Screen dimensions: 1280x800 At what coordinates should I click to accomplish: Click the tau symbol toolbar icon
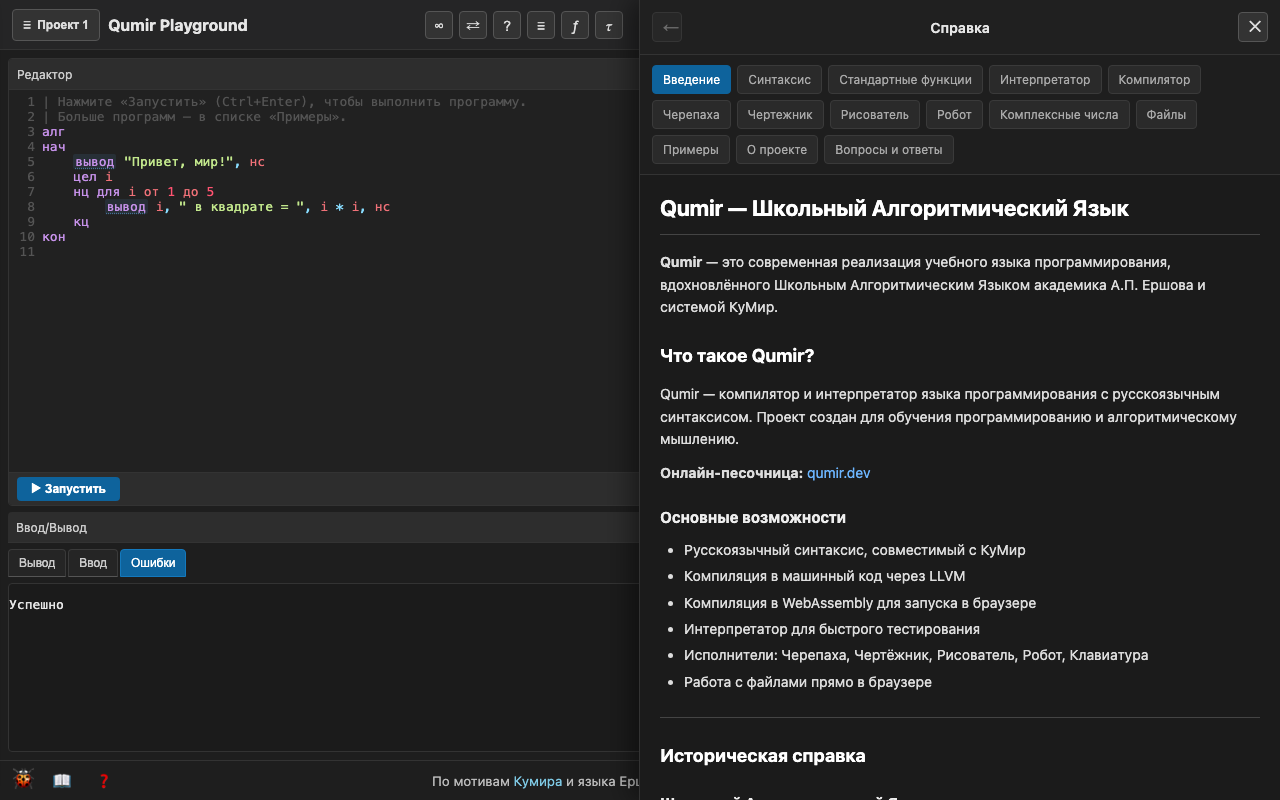click(x=609, y=25)
